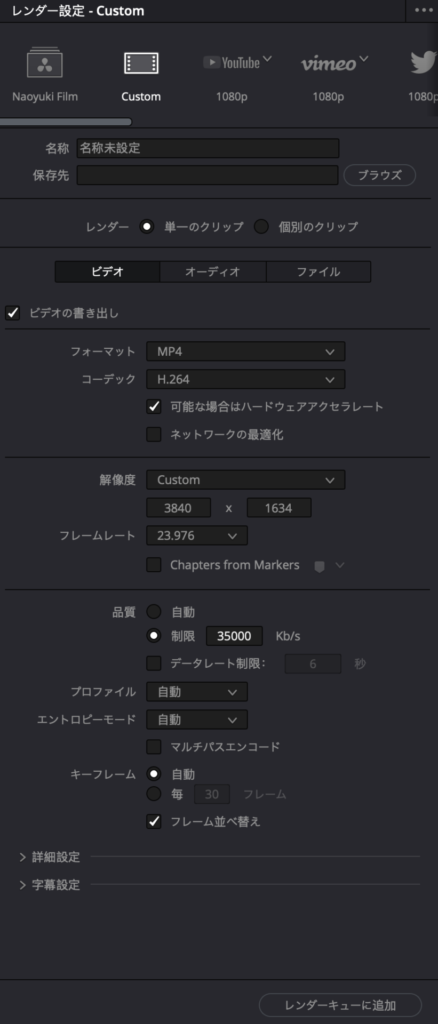This screenshot has height=1024, width=438.
Task: Open the フレームレート 23.976 dropdown
Action: pos(197,536)
